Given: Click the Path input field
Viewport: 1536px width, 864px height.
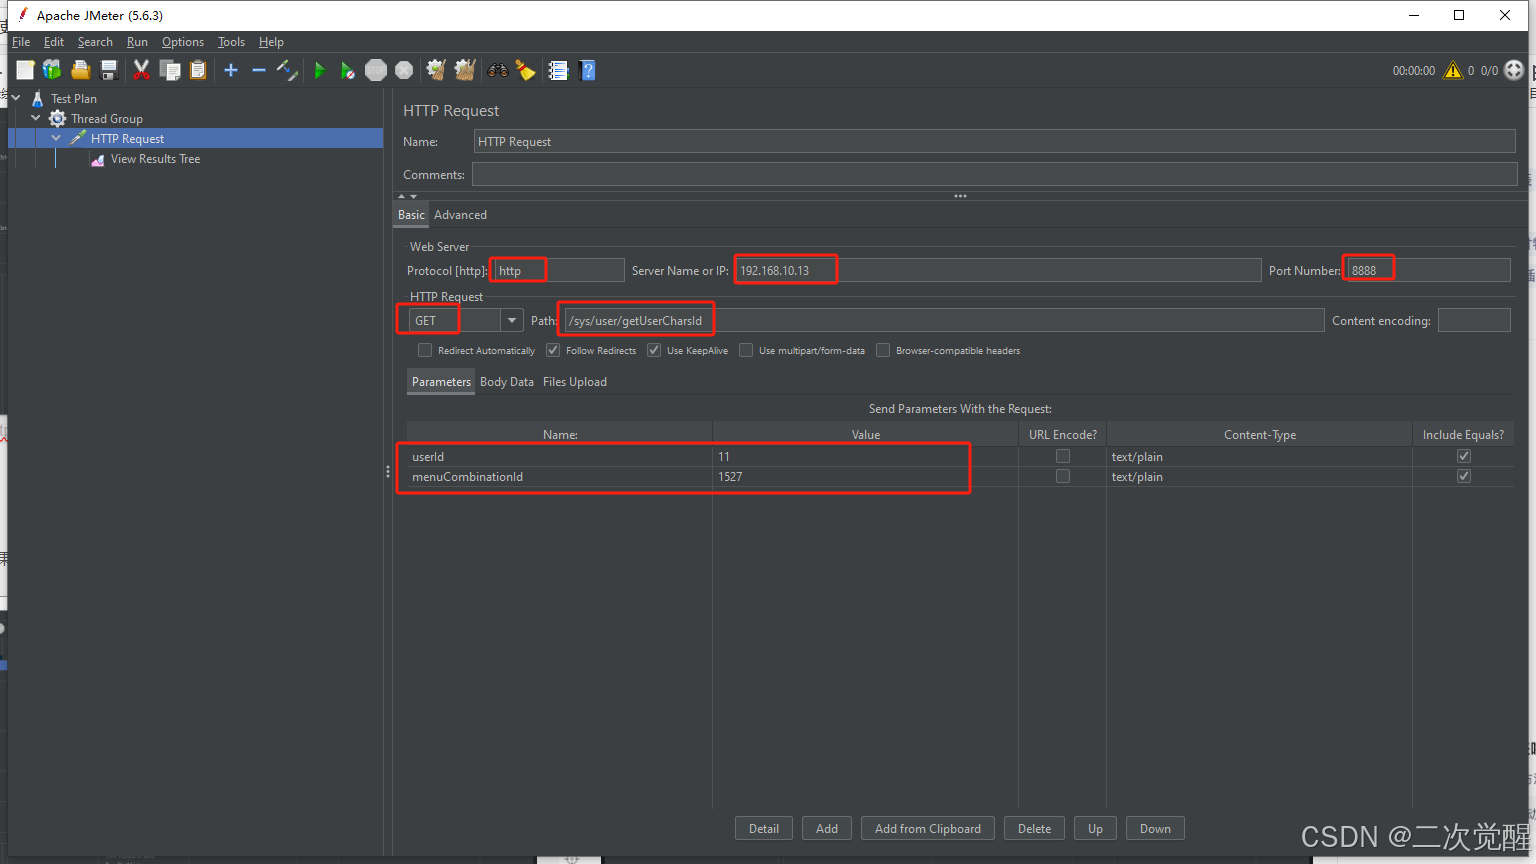Looking at the screenshot, I should point(943,320).
